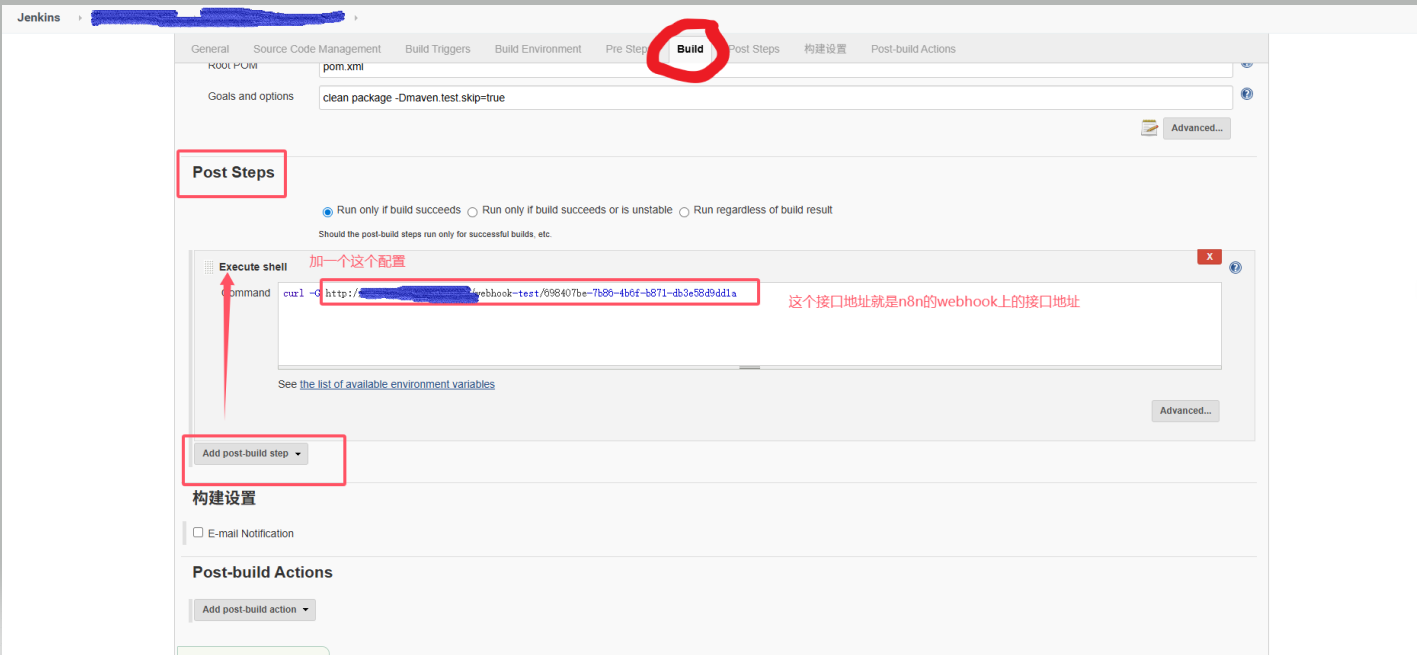Image resolution: width=1417 pixels, height=655 pixels.
Task: Focus the Goals and options field
Action: (x=776, y=97)
